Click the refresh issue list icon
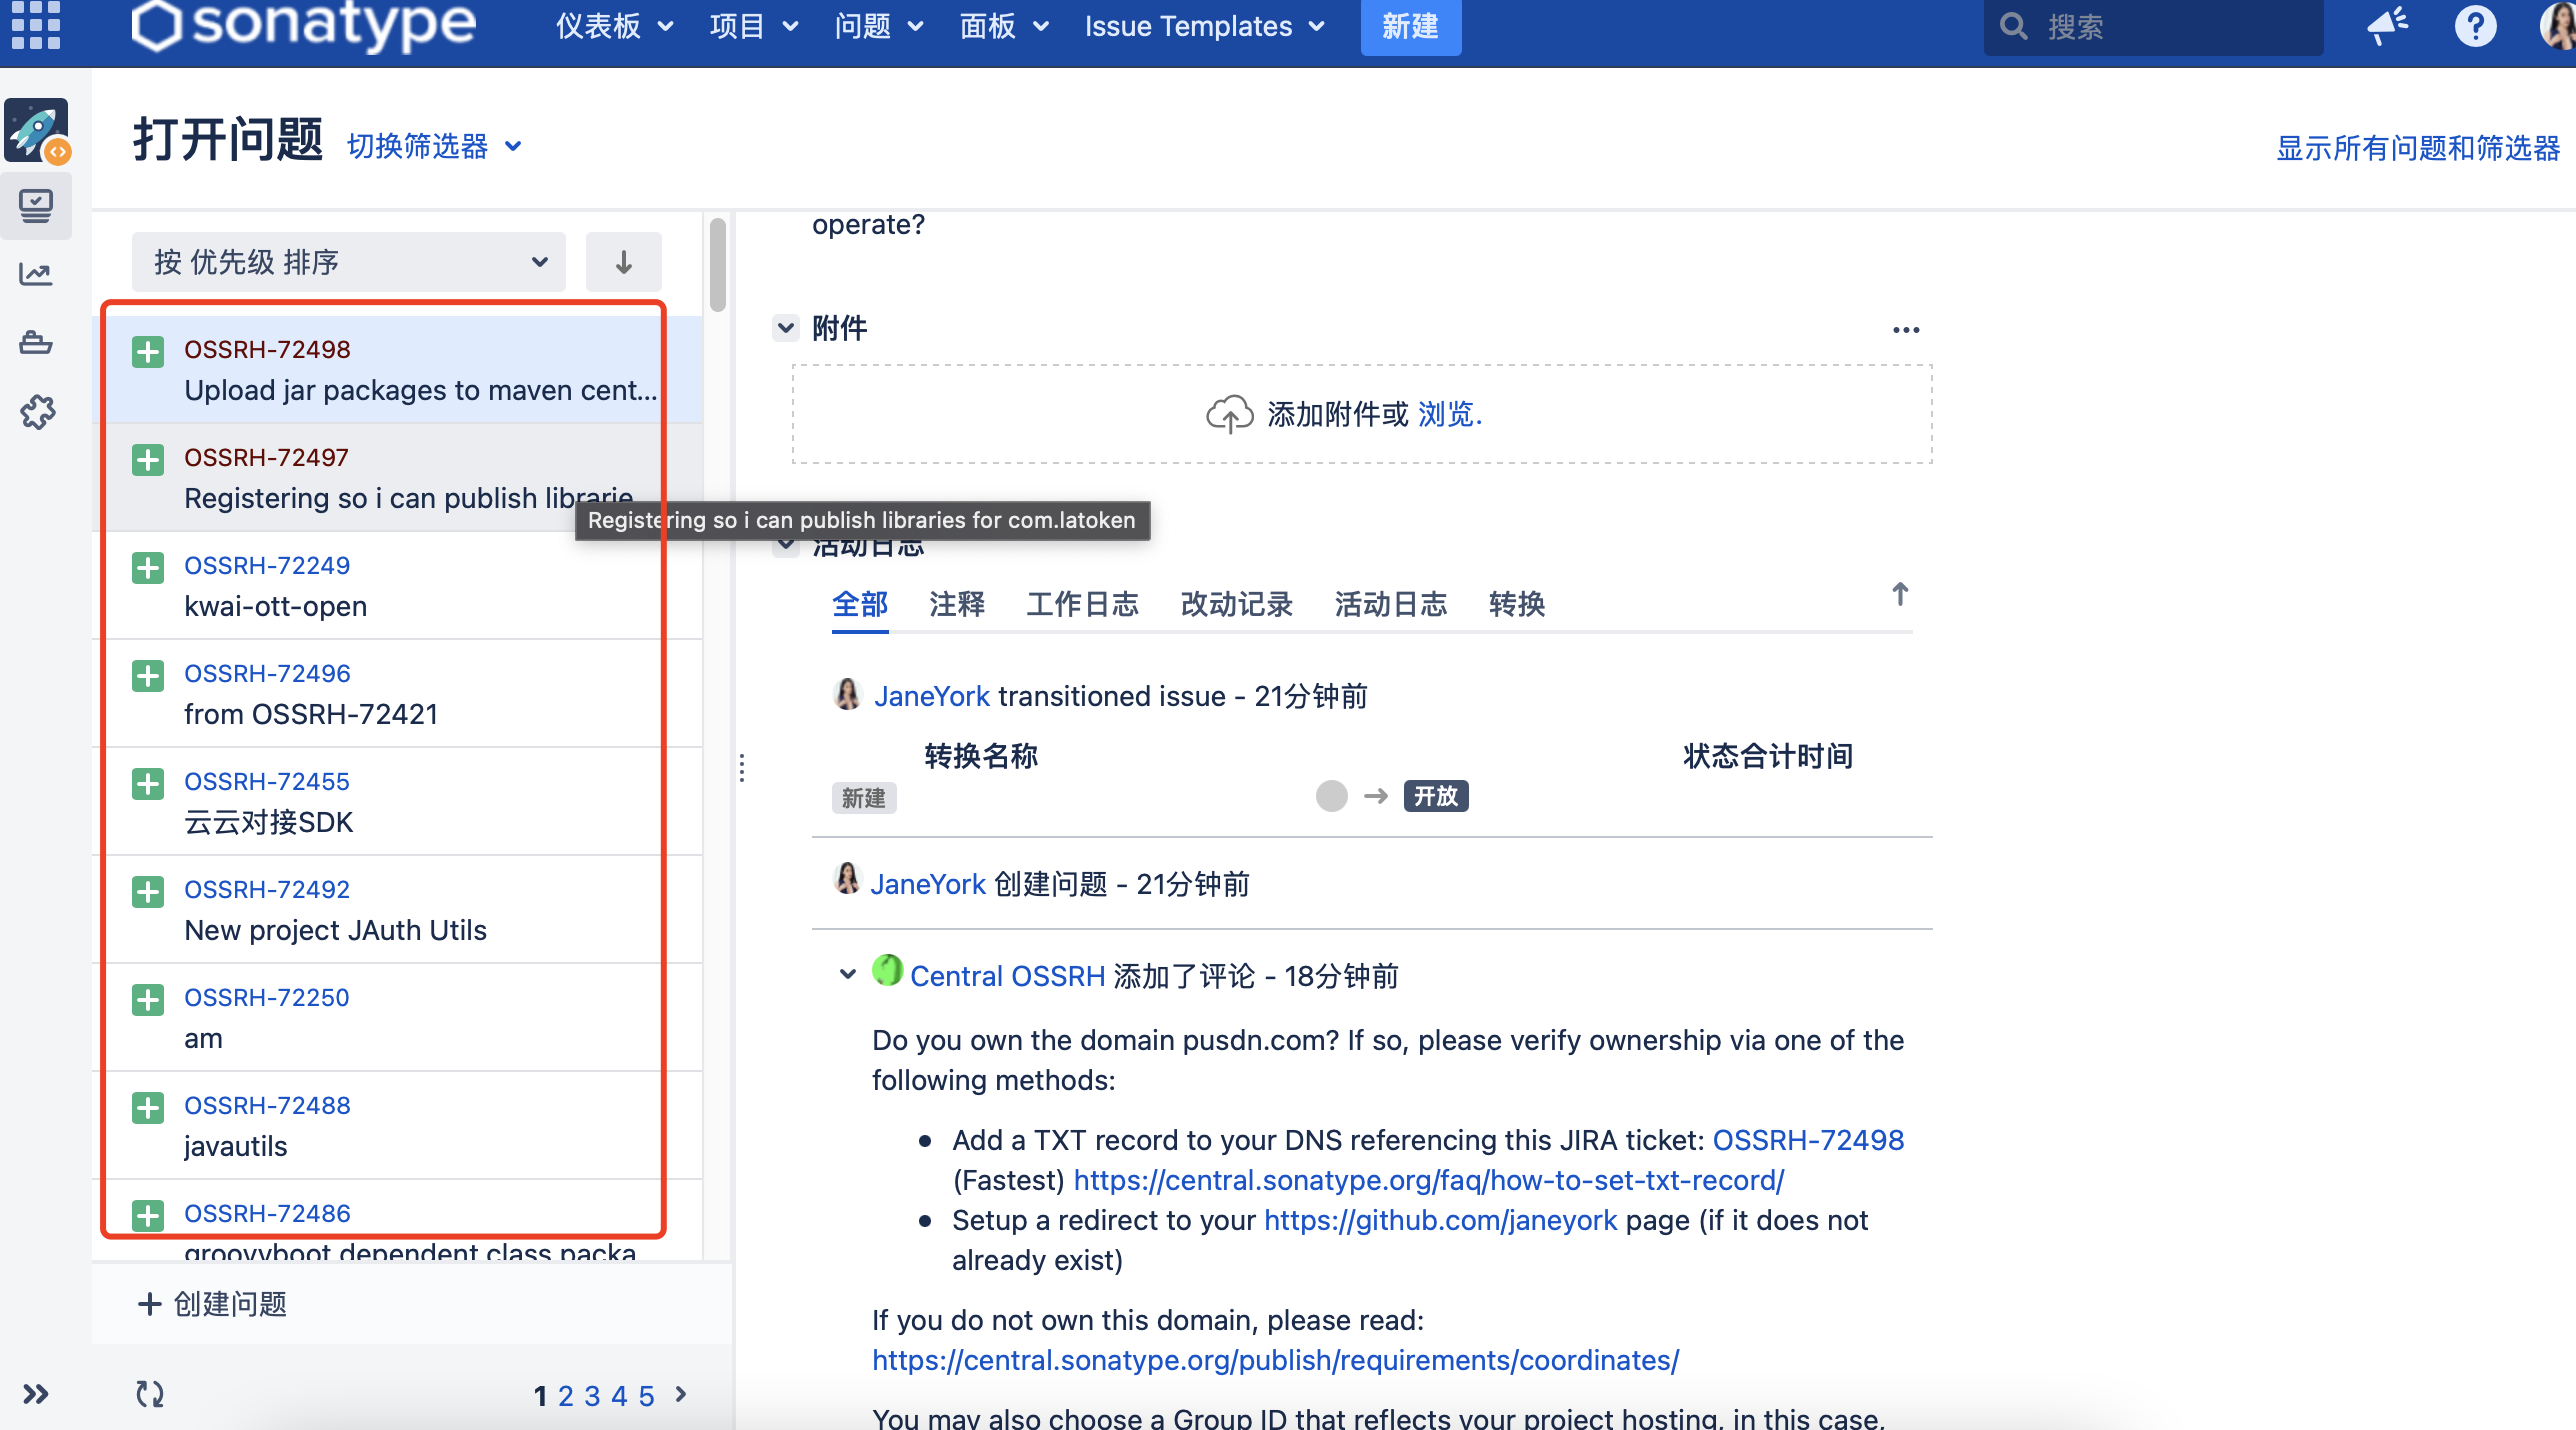2576x1430 pixels. click(x=150, y=1394)
